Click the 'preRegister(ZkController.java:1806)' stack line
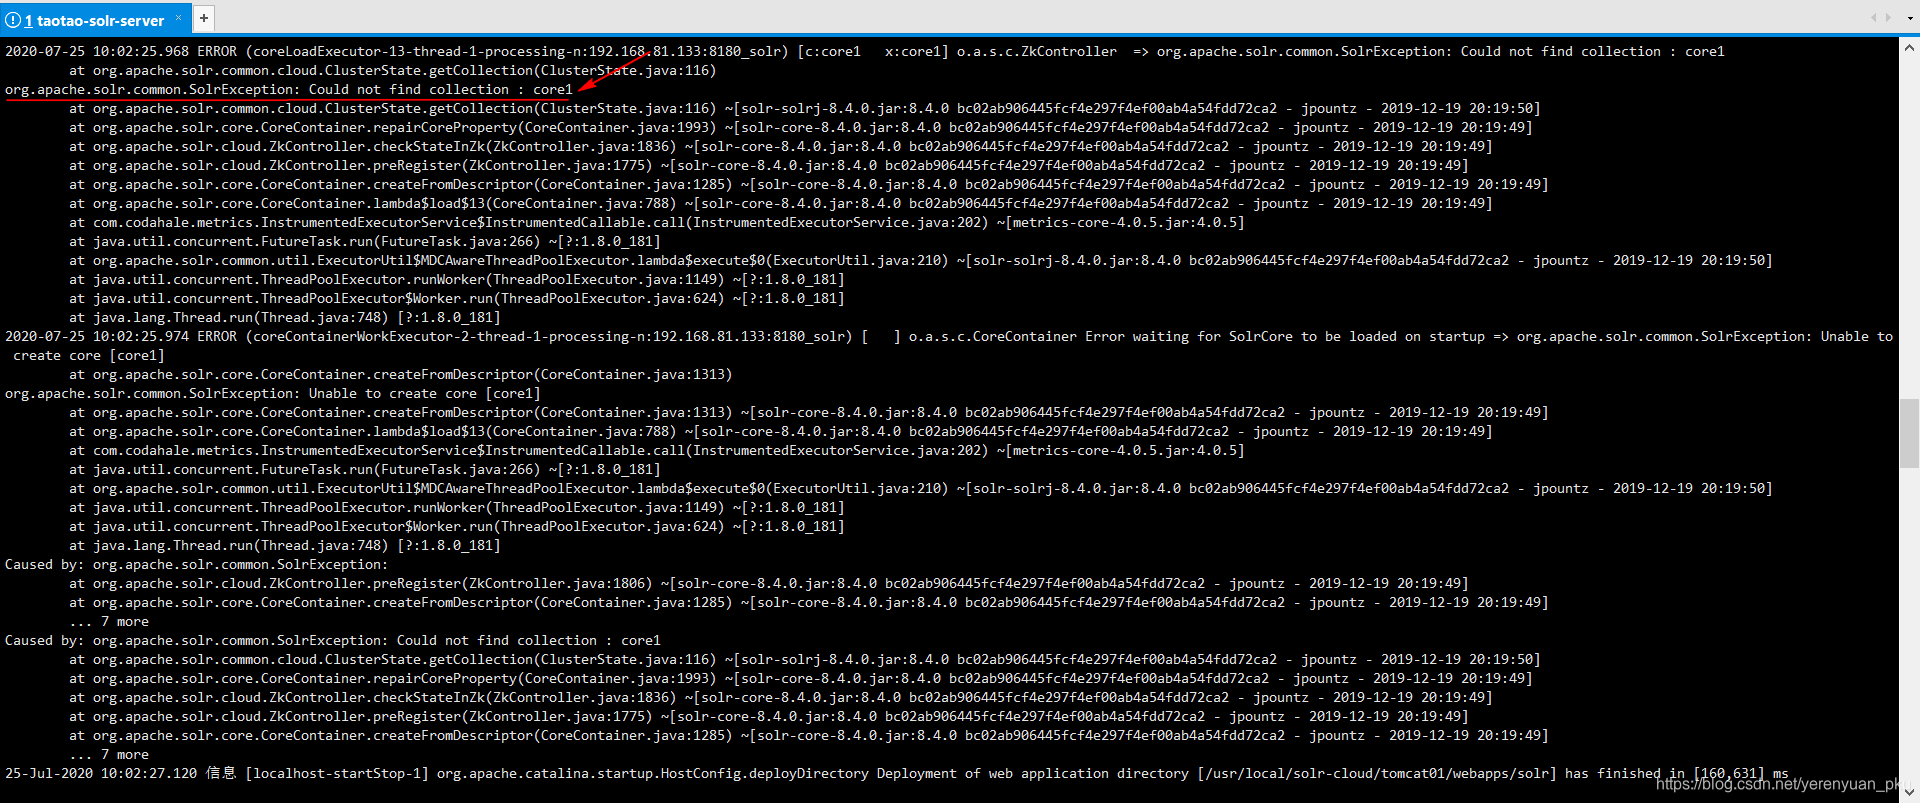Image resolution: width=1920 pixels, height=803 pixels. click(x=769, y=583)
